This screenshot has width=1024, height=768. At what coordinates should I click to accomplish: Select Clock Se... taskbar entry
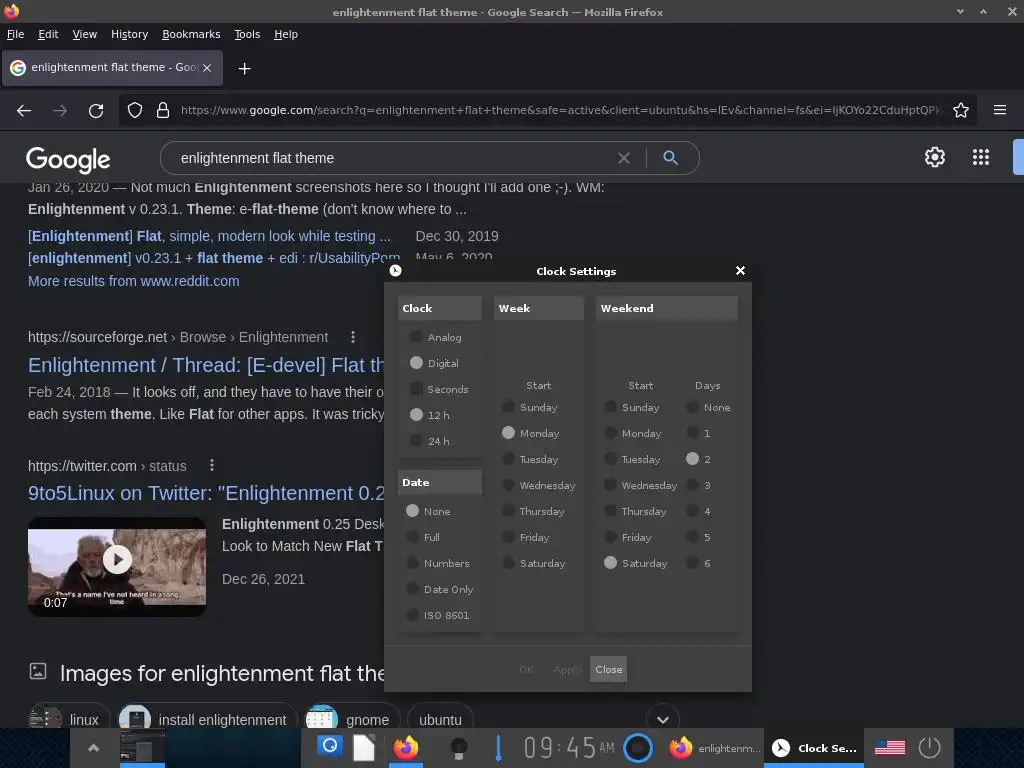click(x=814, y=748)
